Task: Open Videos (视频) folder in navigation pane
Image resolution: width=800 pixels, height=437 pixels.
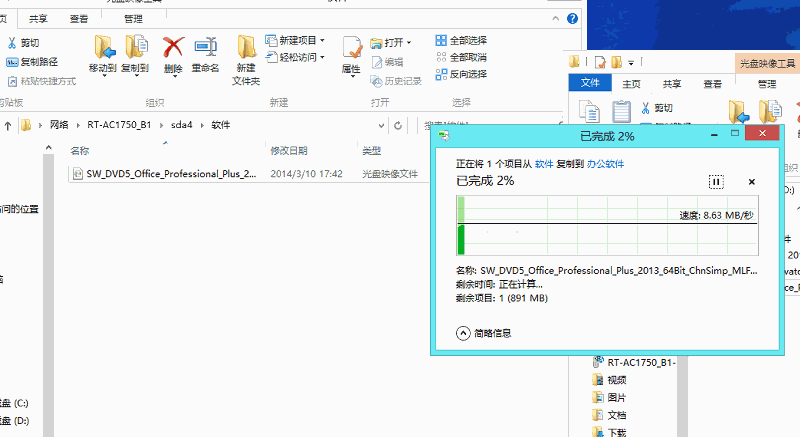Action: 609,380
